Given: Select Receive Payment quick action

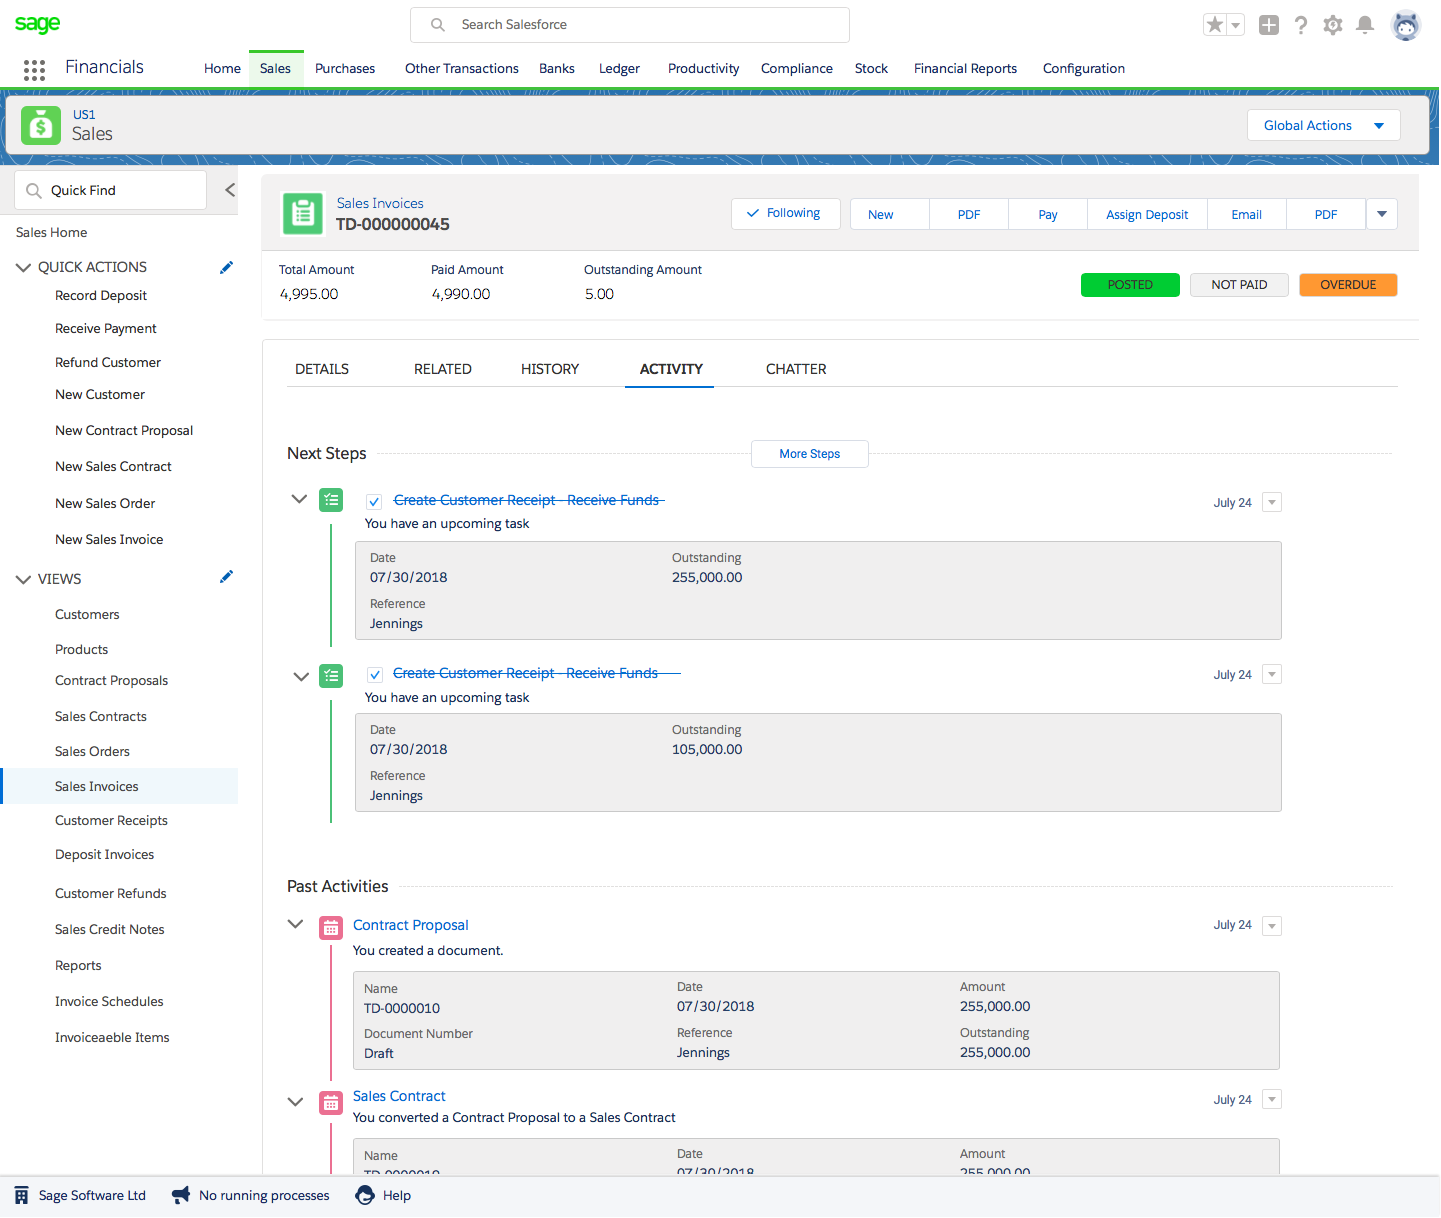Looking at the screenshot, I should tap(106, 329).
